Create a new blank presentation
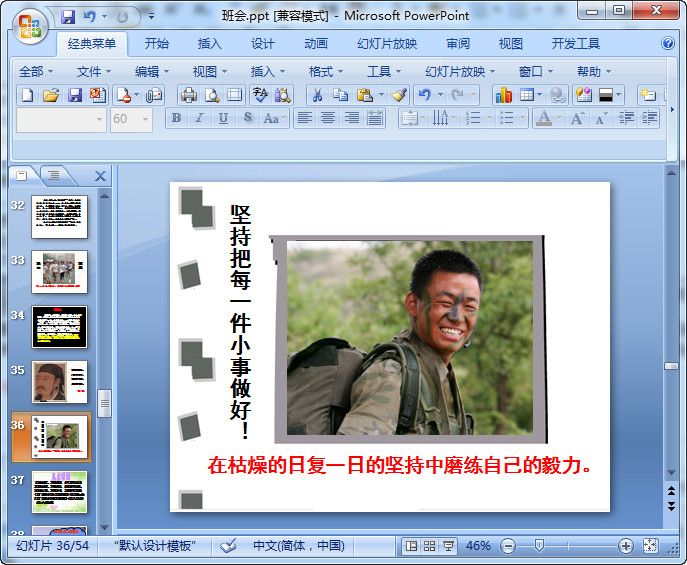687x565 pixels. coord(28,95)
